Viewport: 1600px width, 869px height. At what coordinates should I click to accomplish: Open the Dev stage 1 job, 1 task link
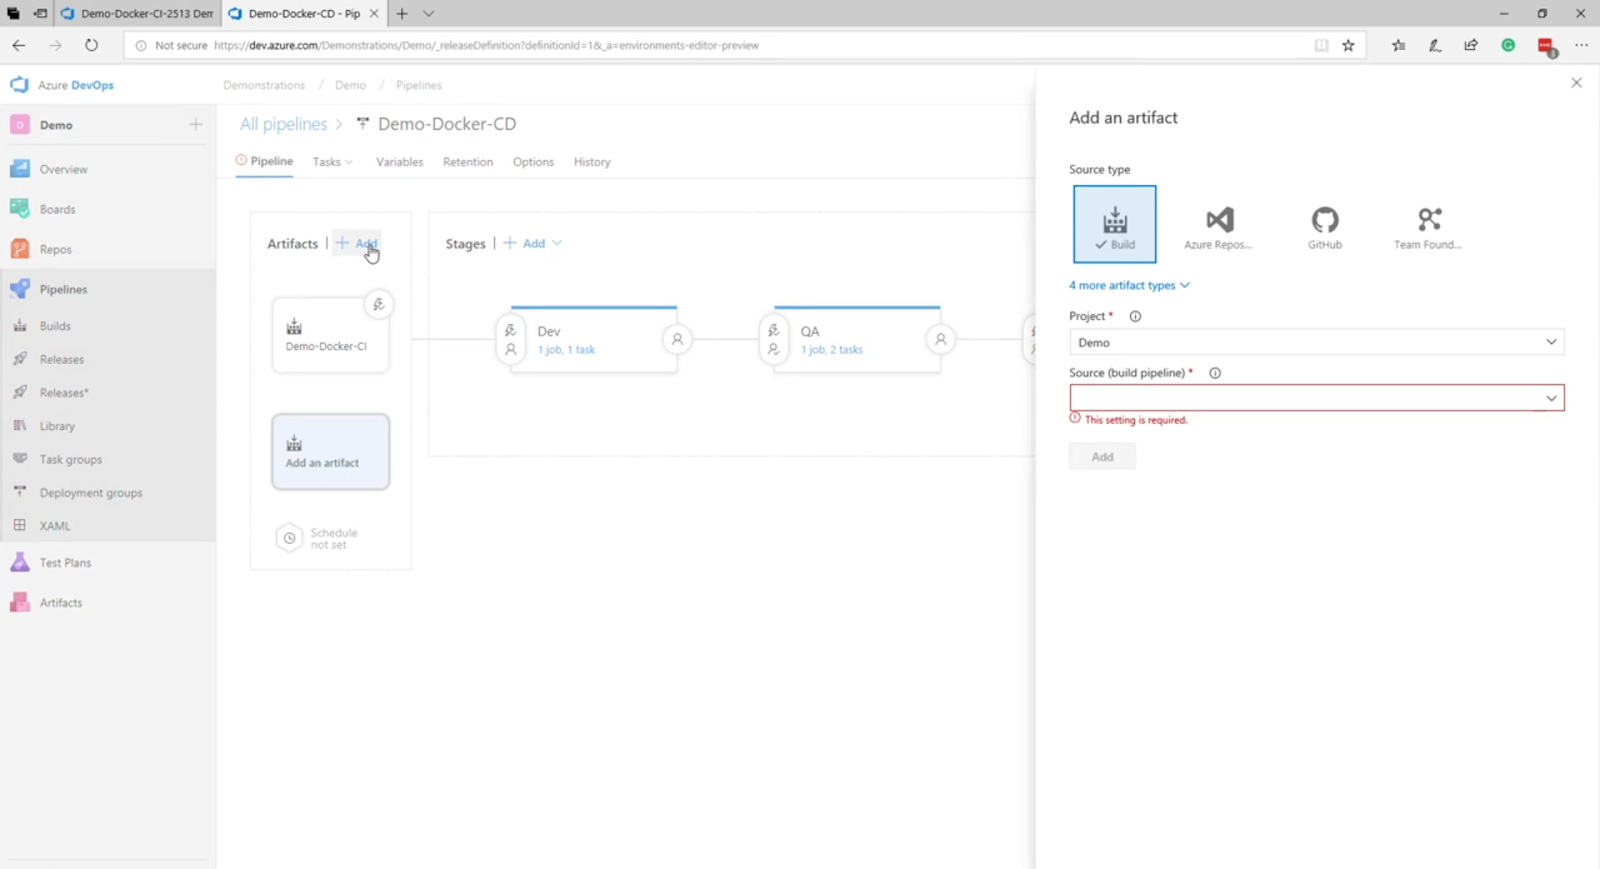566,350
